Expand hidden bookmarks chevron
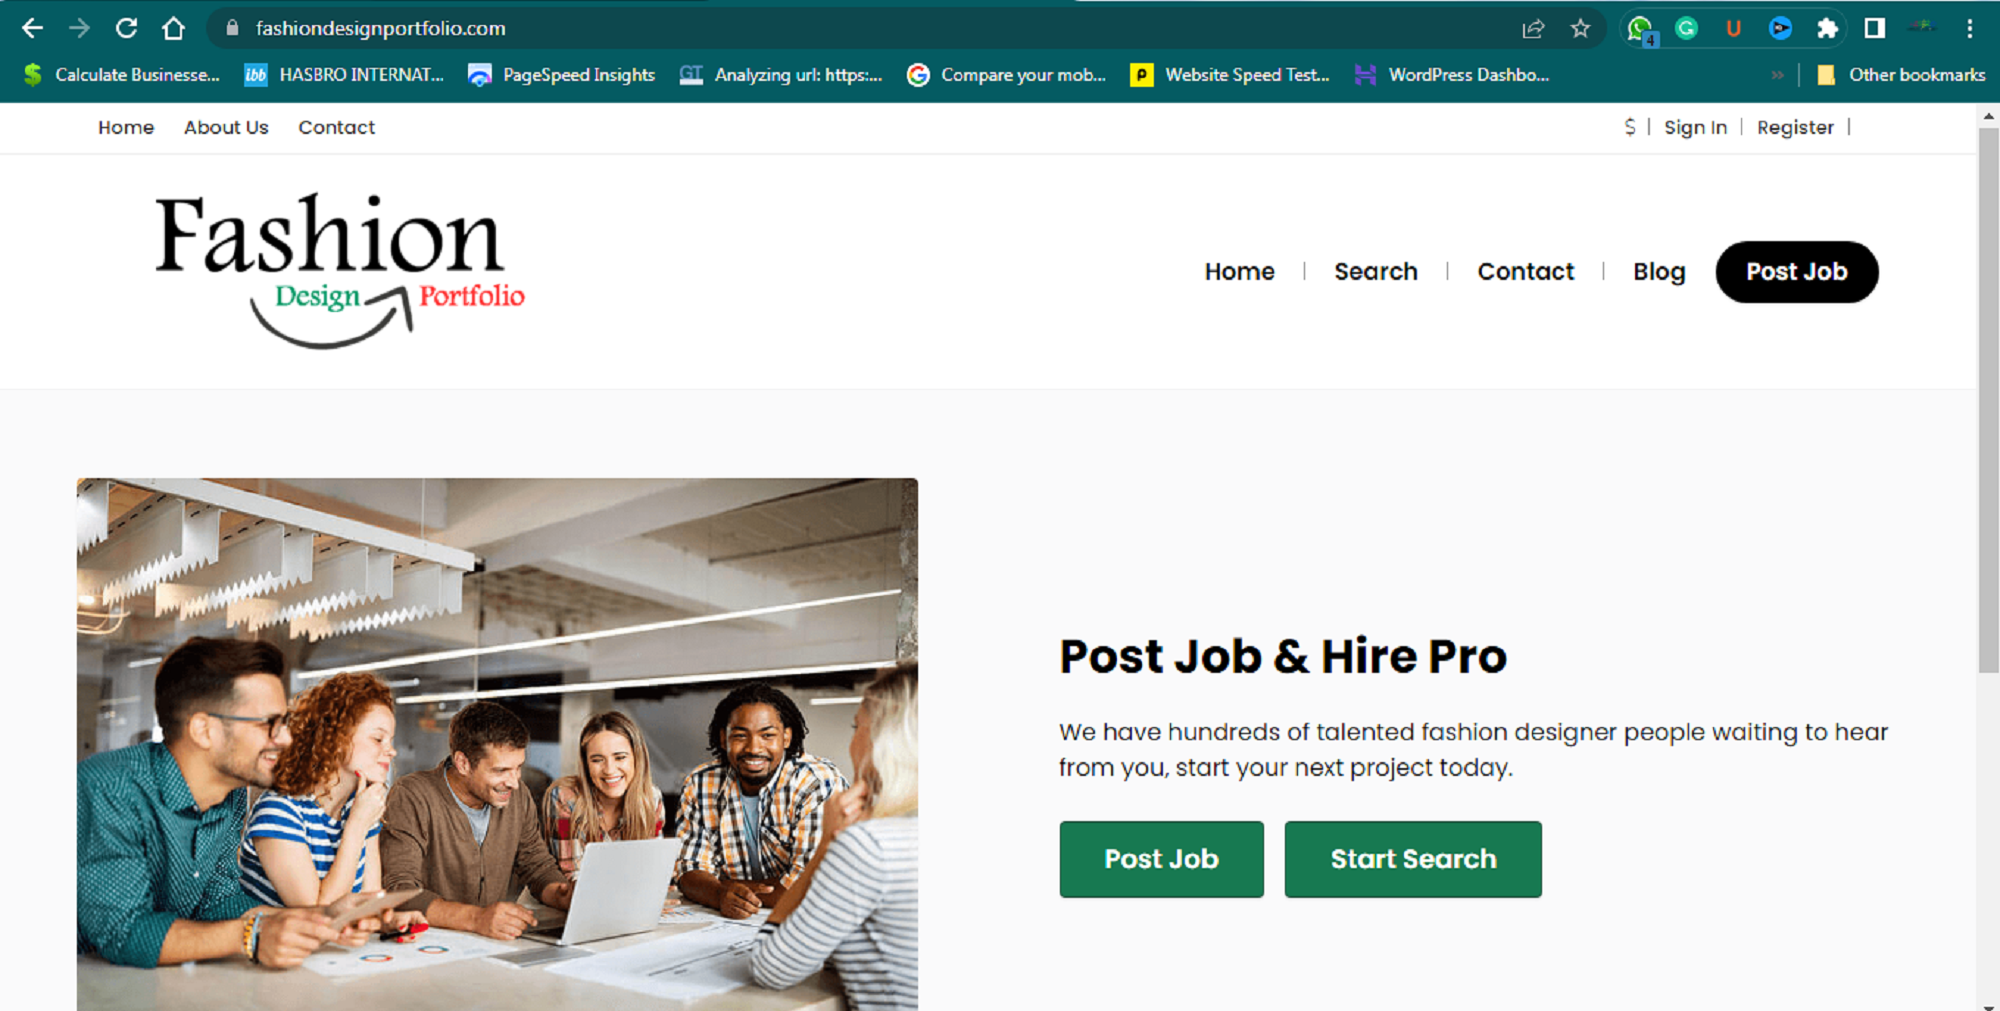Image resolution: width=2000 pixels, height=1011 pixels. click(1777, 75)
